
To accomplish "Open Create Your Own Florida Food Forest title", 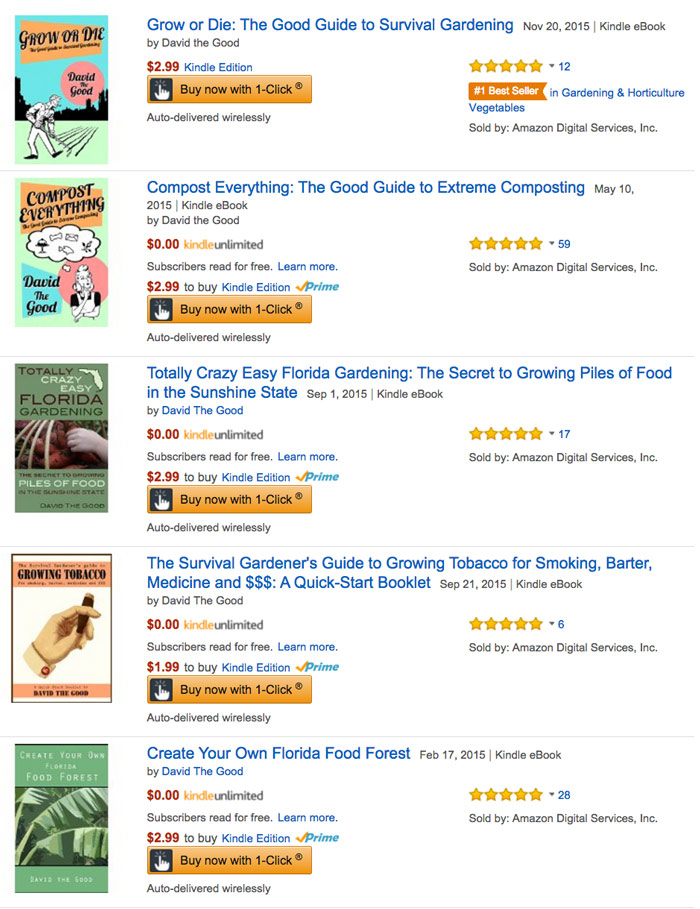I will pos(278,753).
